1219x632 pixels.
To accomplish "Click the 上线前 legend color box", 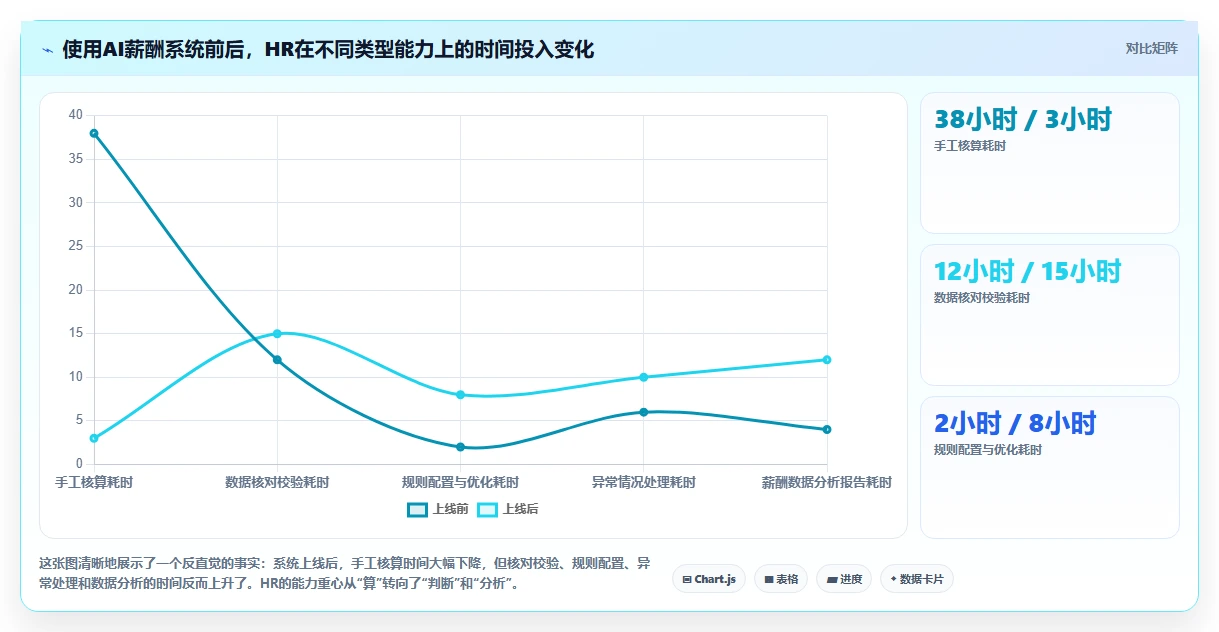I will coord(417,509).
